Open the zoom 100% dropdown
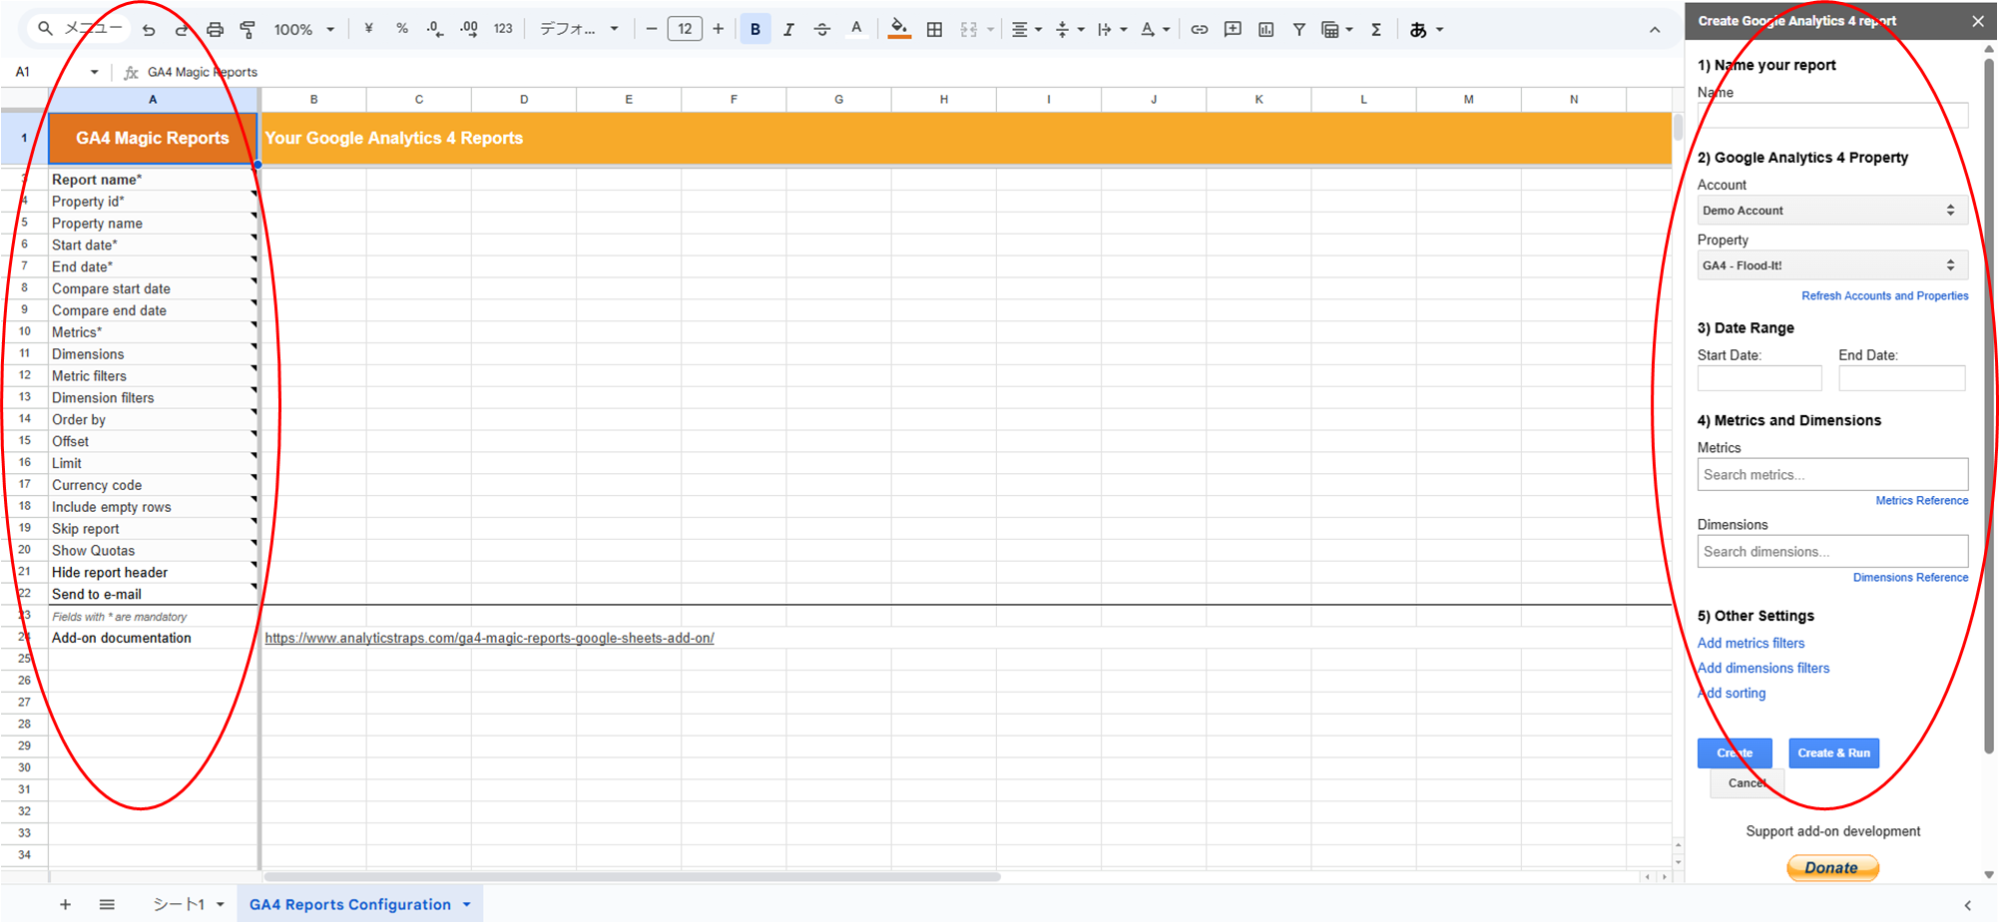The width and height of the screenshot is (1999, 923). coord(303,30)
